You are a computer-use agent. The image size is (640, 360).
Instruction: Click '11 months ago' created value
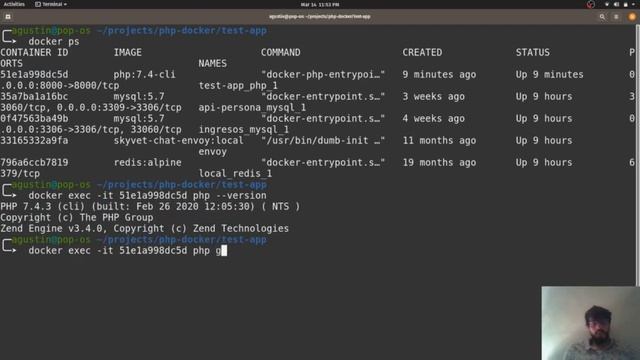[439, 140]
